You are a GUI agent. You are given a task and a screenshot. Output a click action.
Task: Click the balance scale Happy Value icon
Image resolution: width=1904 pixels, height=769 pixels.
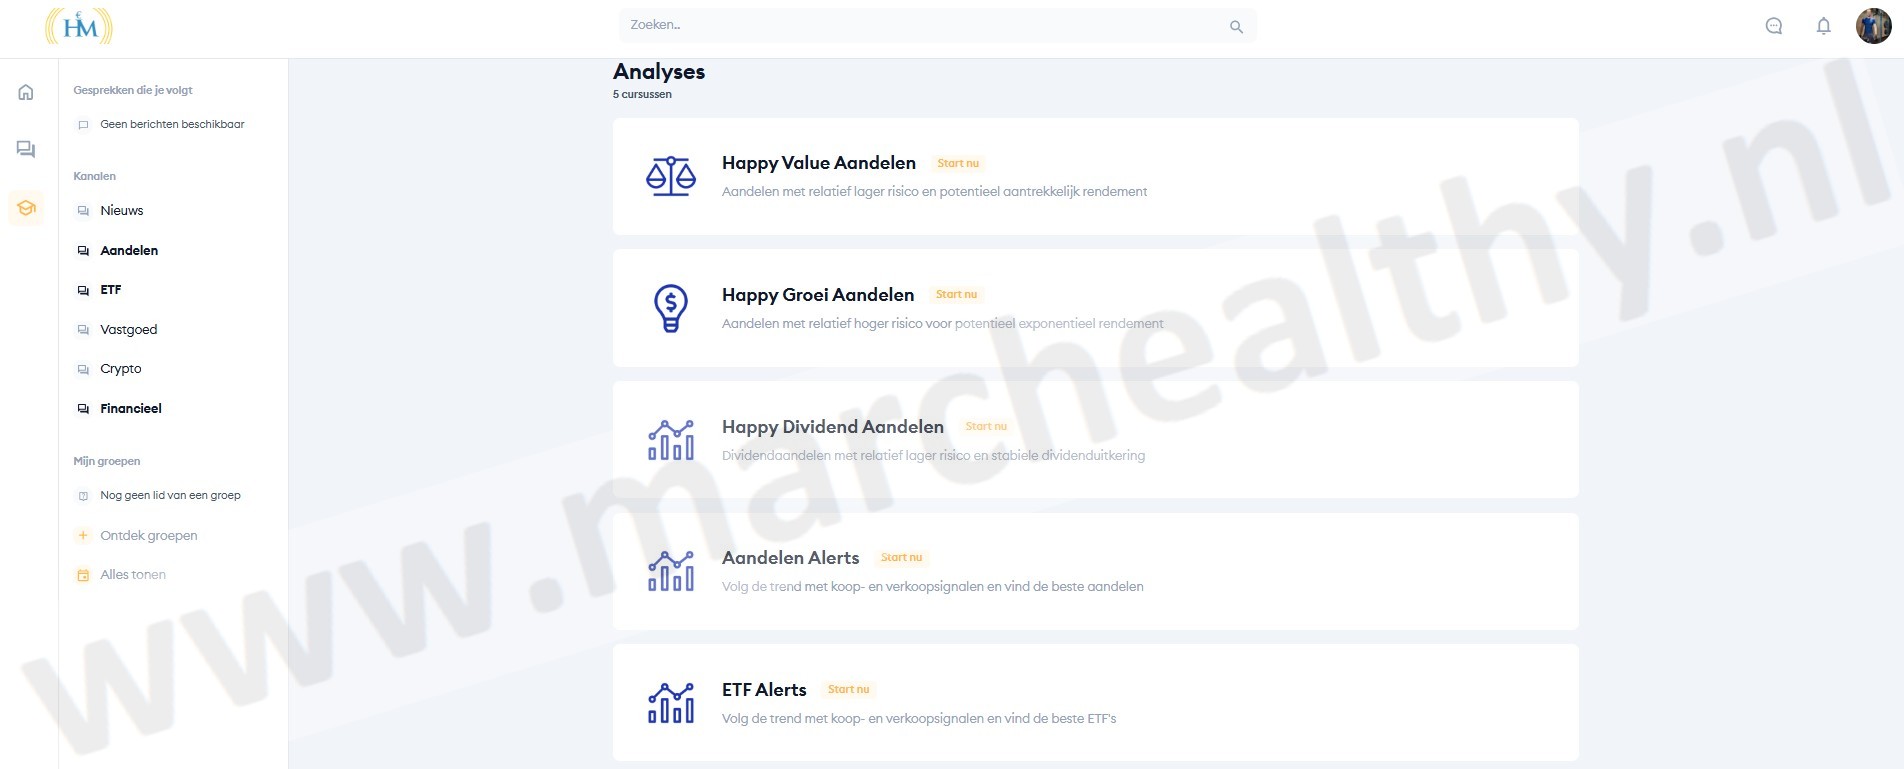coord(670,176)
